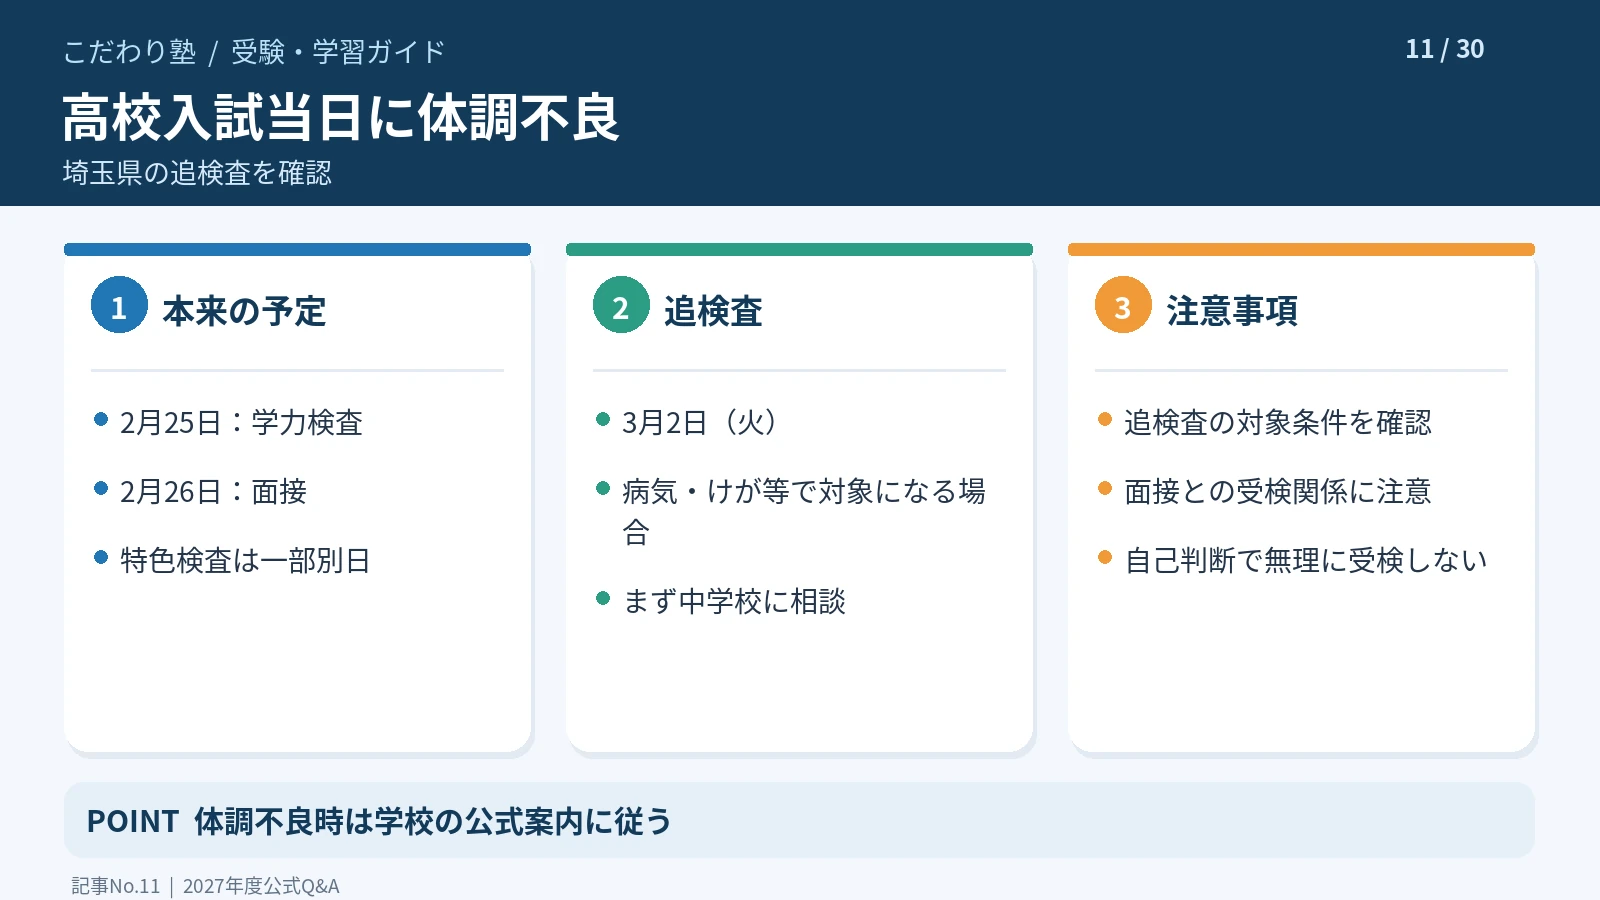Screen dimensions: 1600x900
Task: Click the blue number 1 badge
Action: (x=119, y=305)
